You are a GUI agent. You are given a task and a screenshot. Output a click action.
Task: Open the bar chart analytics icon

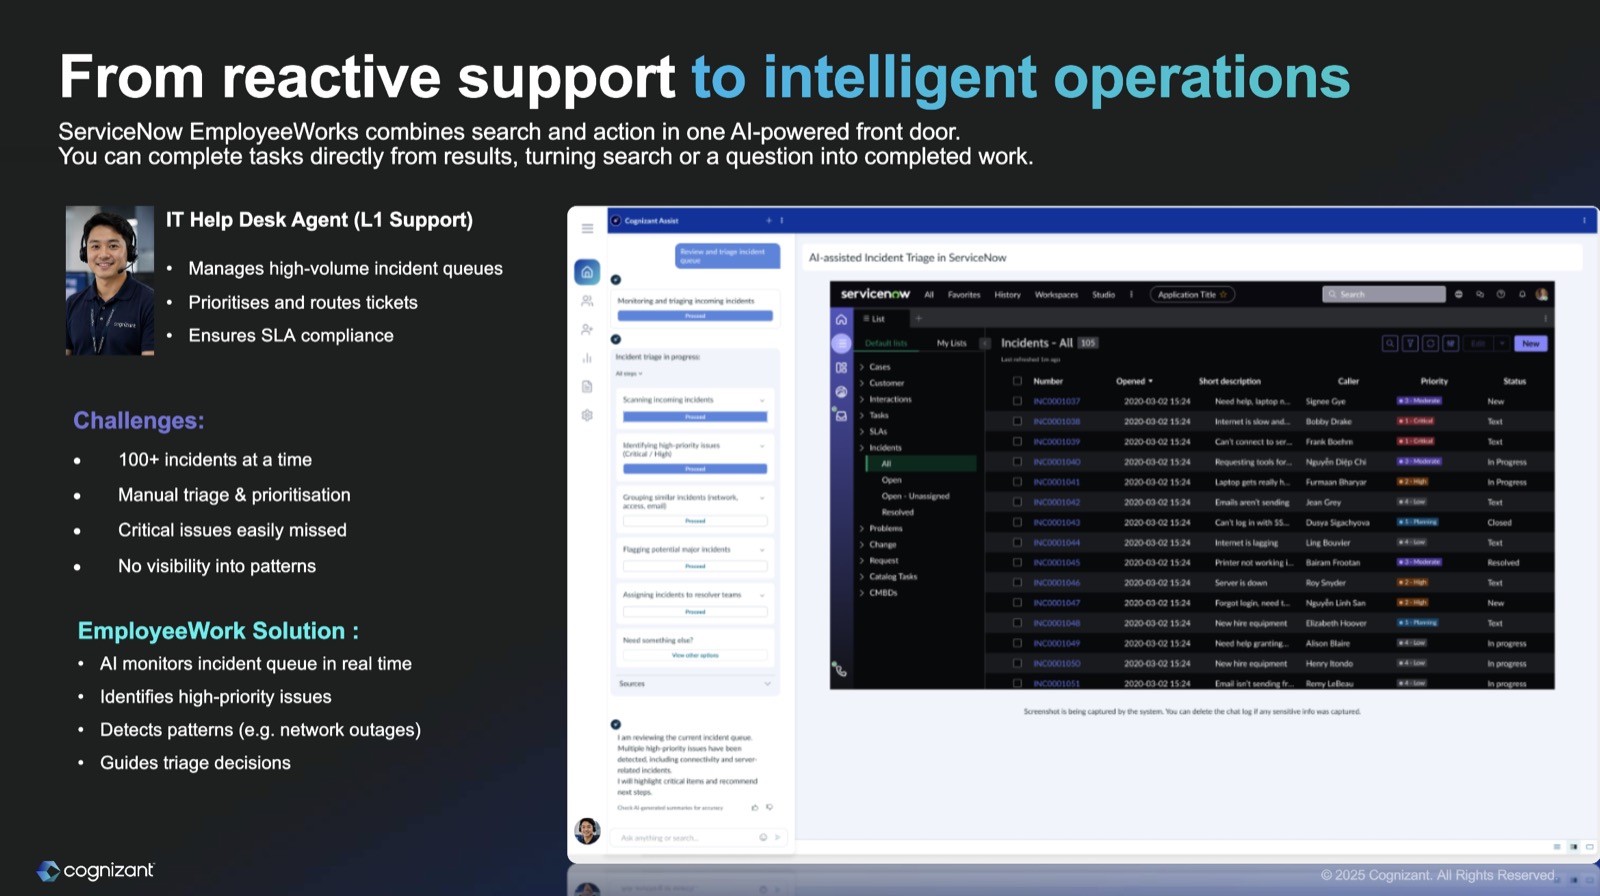pos(587,358)
